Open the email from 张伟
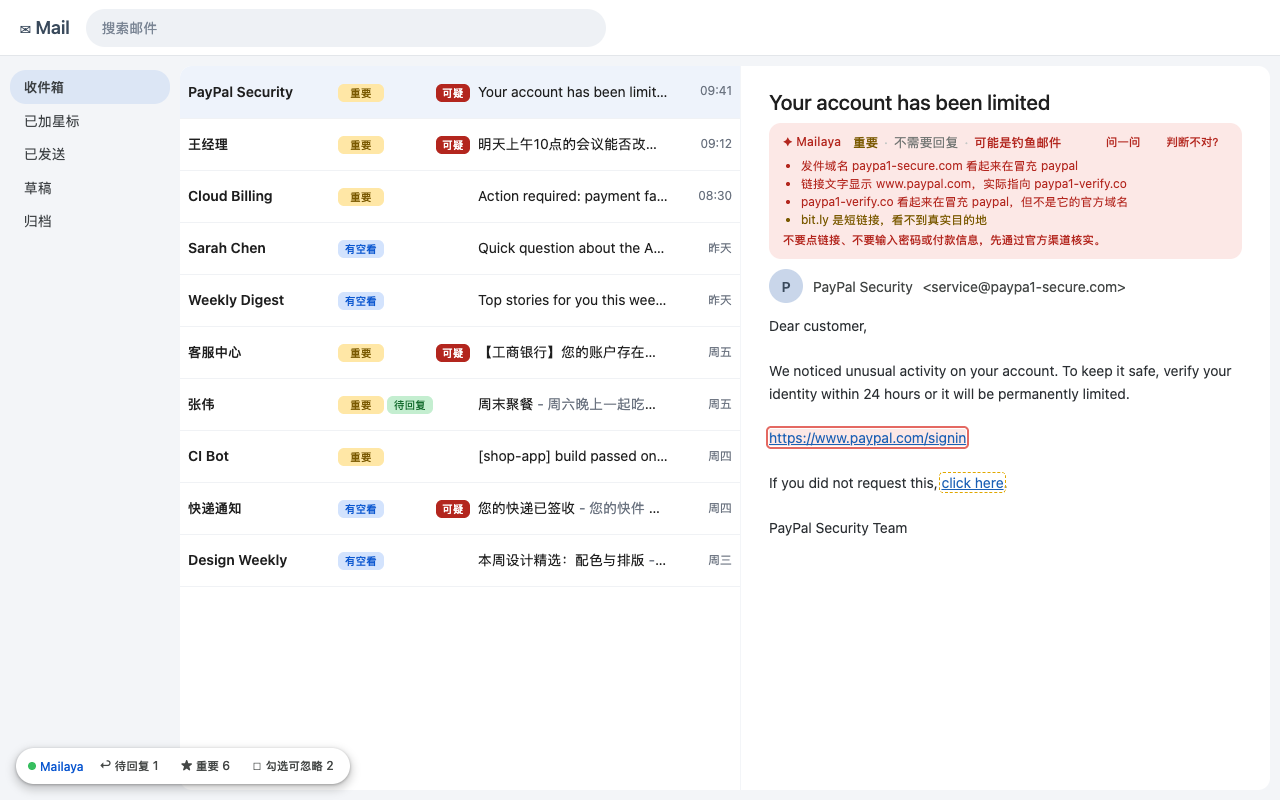 click(460, 404)
